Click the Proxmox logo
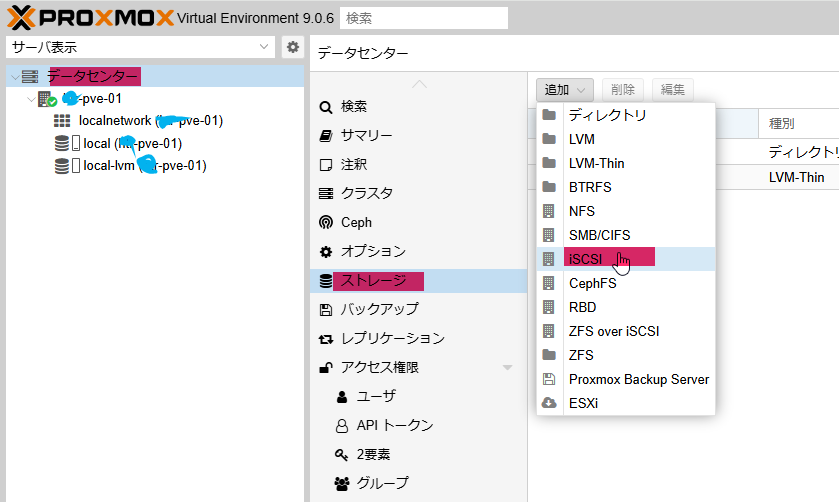This screenshot has height=502, width=839. (x=90, y=18)
